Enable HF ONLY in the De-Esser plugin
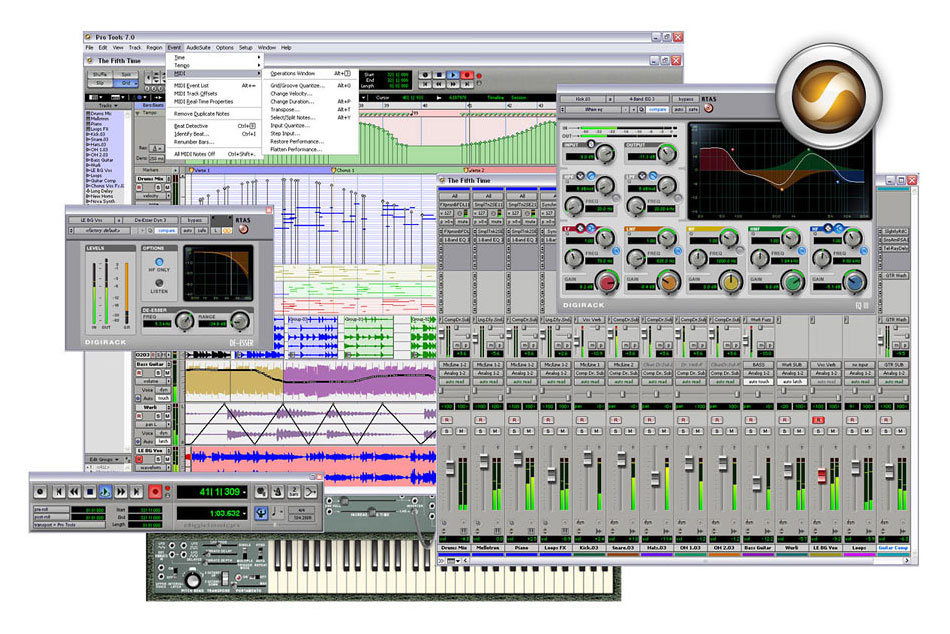Image resolution: width=950 pixels, height=634 pixels. click(159, 262)
